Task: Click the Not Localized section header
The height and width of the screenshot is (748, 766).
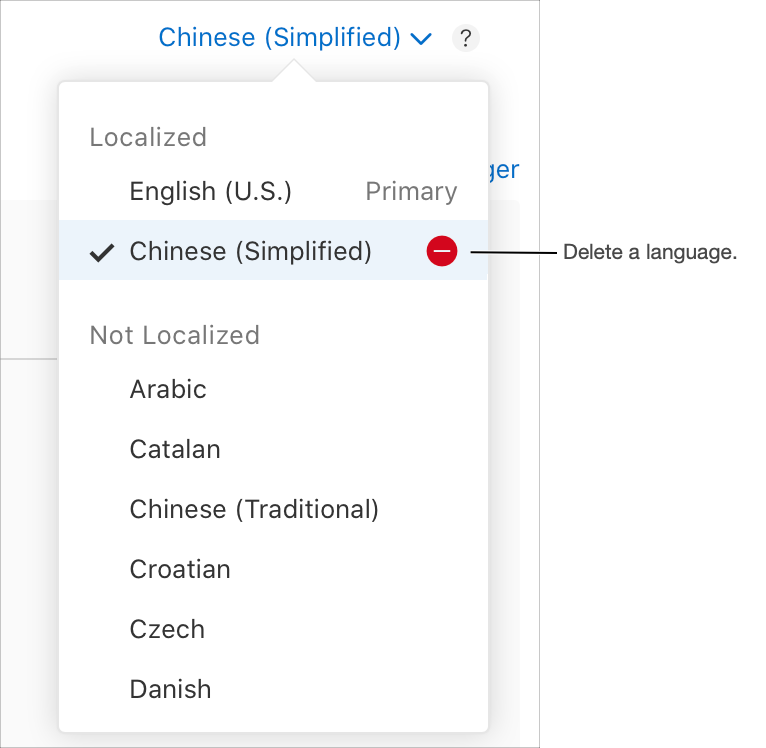Action: click(x=174, y=335)
